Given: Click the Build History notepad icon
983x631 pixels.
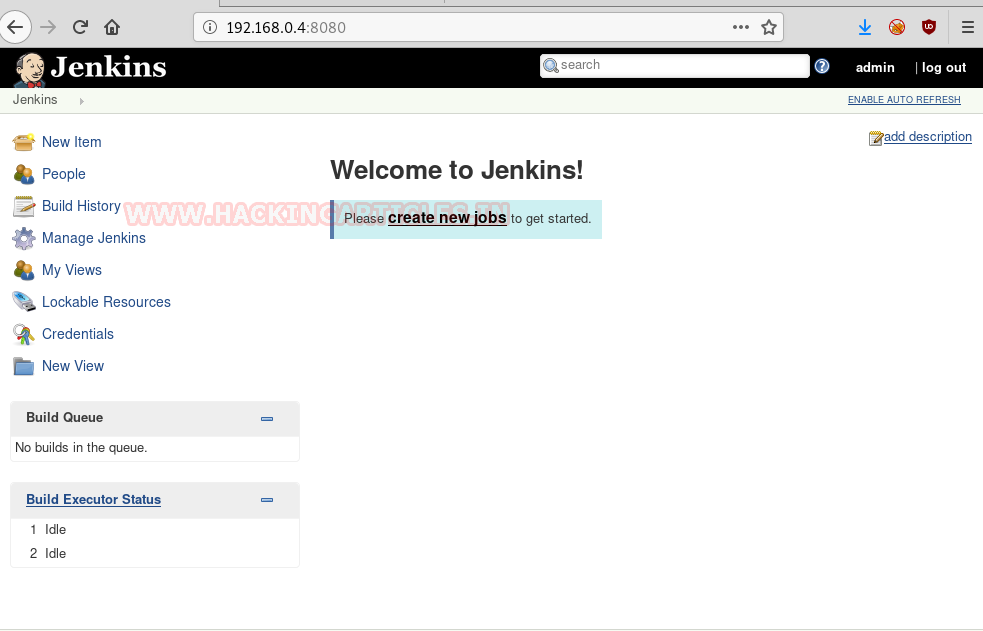Looking at the screenshot, I should 24,206.
